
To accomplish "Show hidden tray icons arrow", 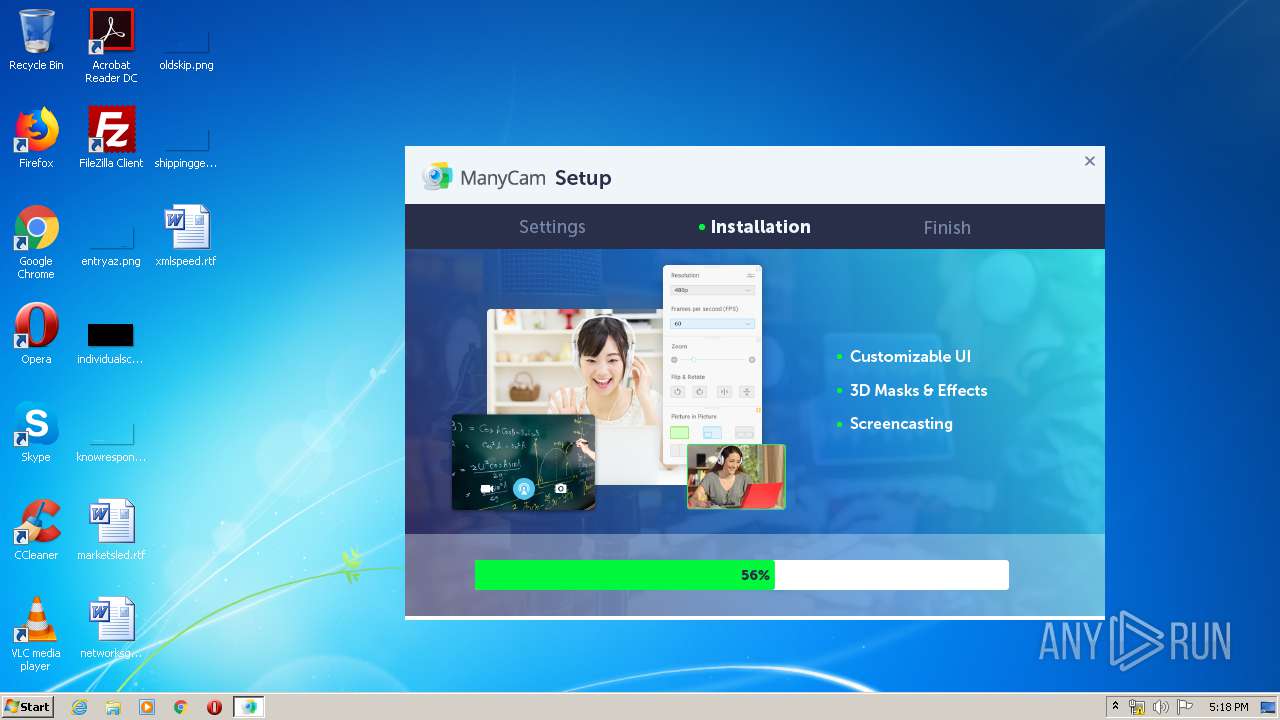I will point(1115,707).
